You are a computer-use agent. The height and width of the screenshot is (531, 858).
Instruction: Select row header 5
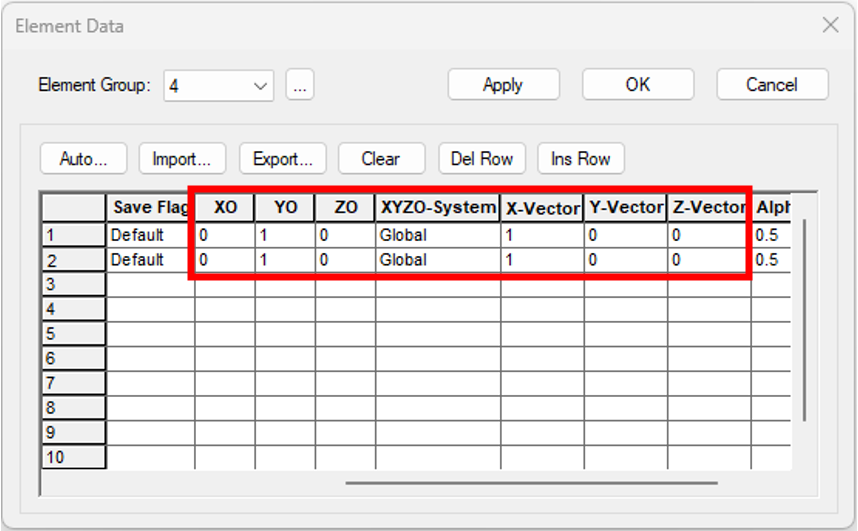point(73,334)
